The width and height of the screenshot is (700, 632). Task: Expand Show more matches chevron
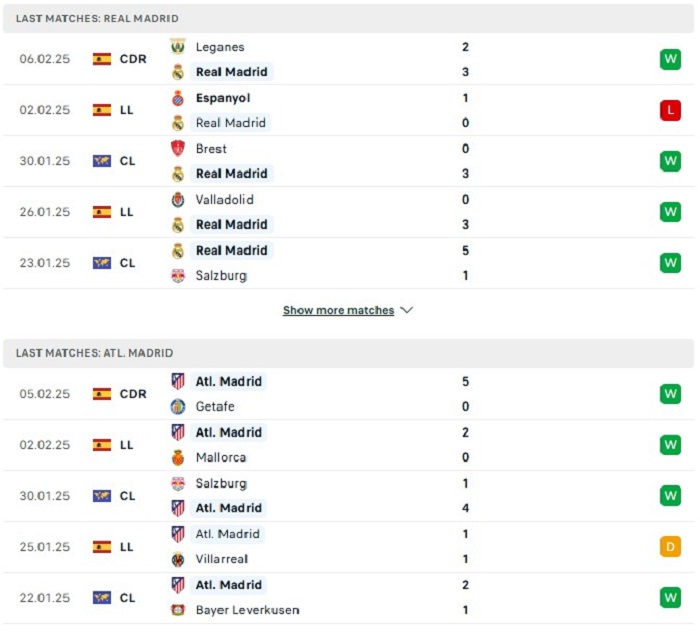pos(407,310)
